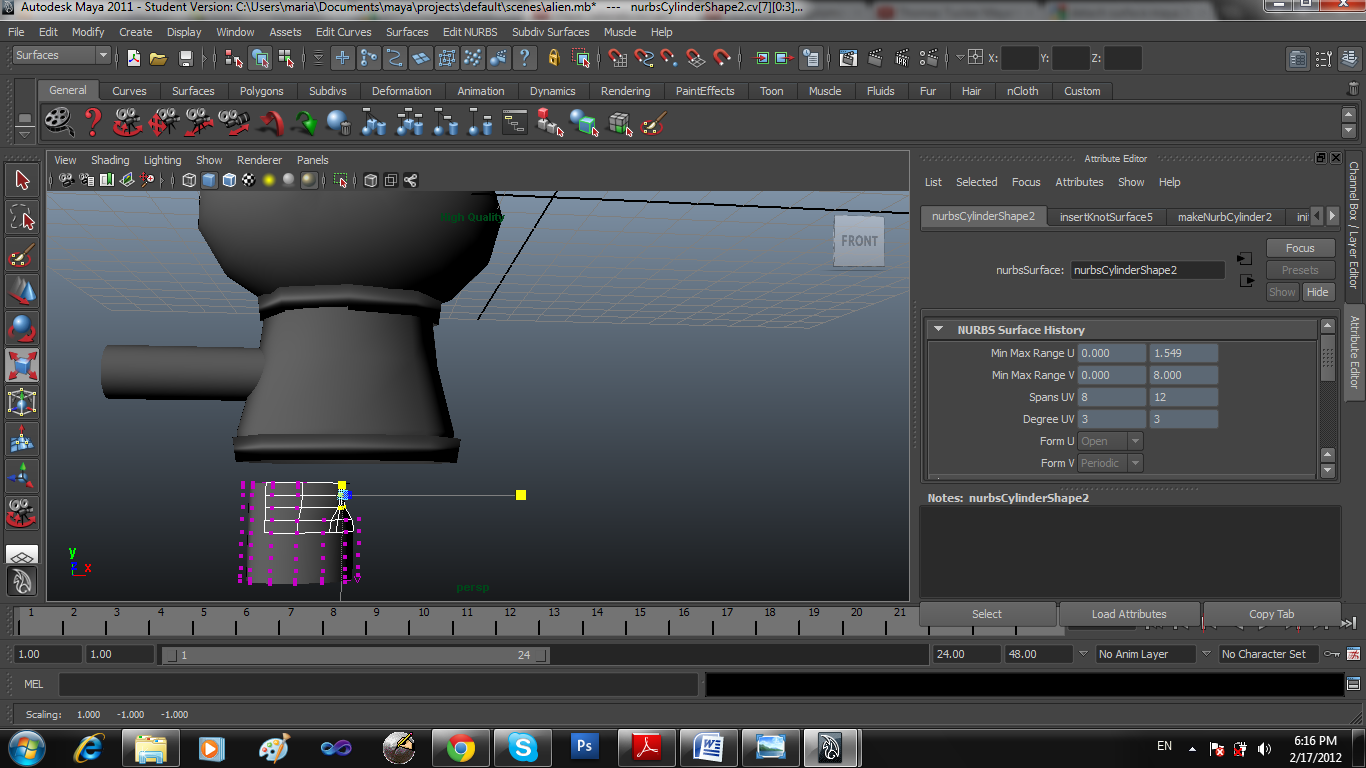The width and height of the screenshot is (1366, 768).
Task: Click the yellow light sphere icon
Action: (269, 180)
